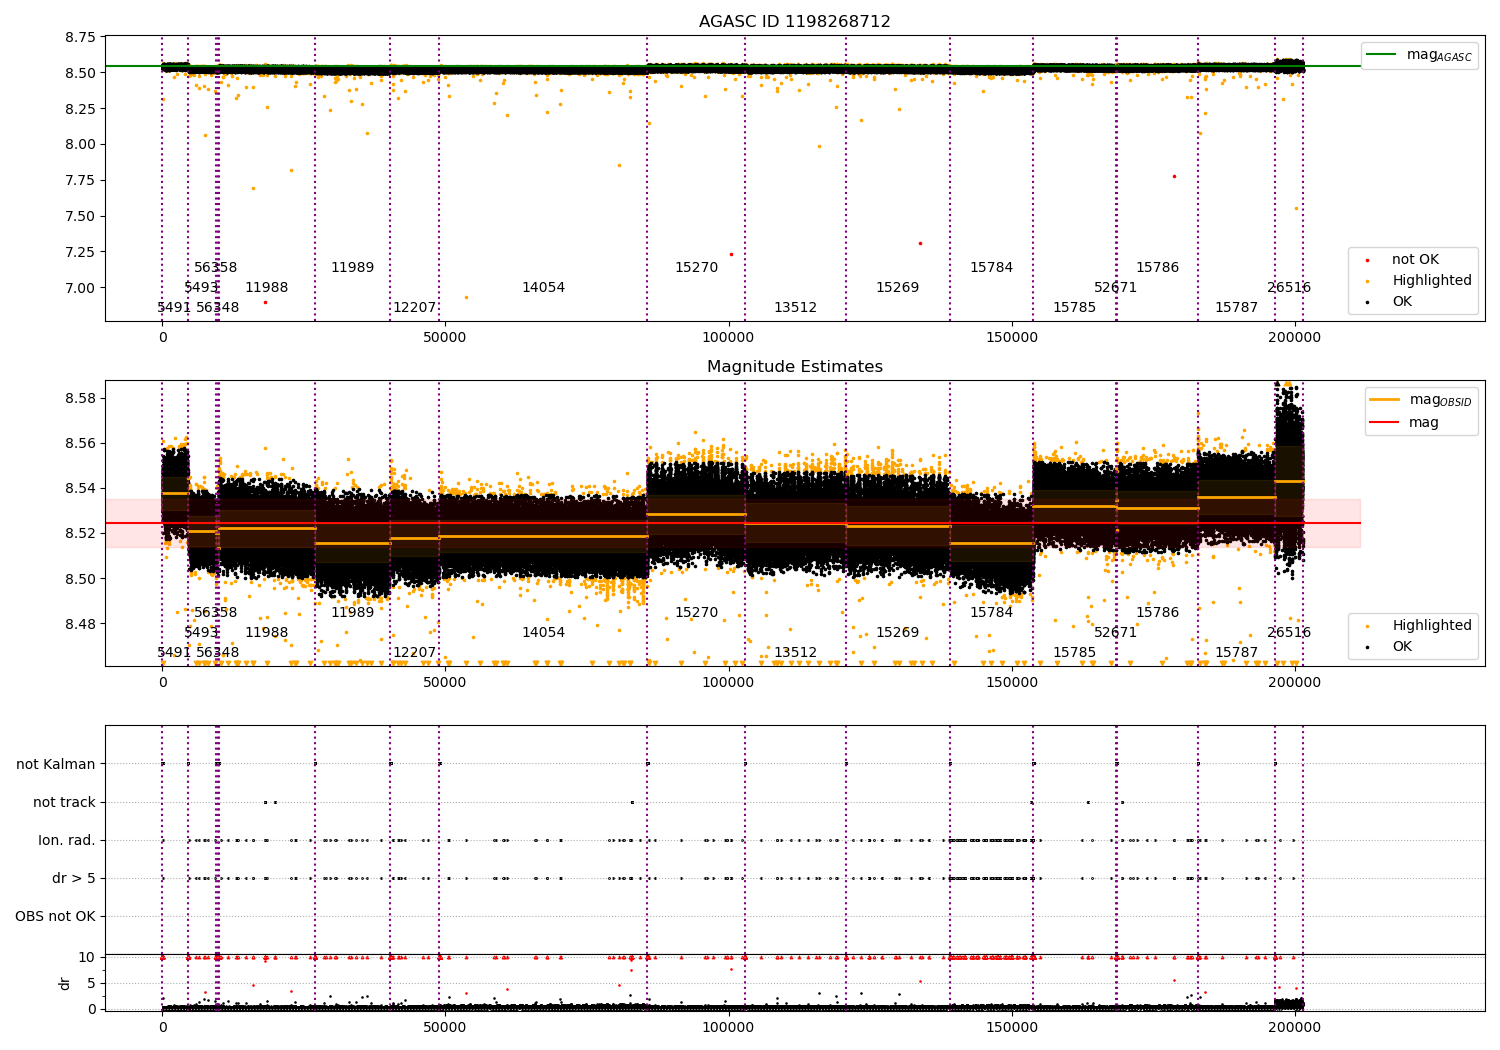Click the 'AGASC ID 1198268712' plot title
This screenshot has height=1050, width=1500.
[x=794, y=22]
